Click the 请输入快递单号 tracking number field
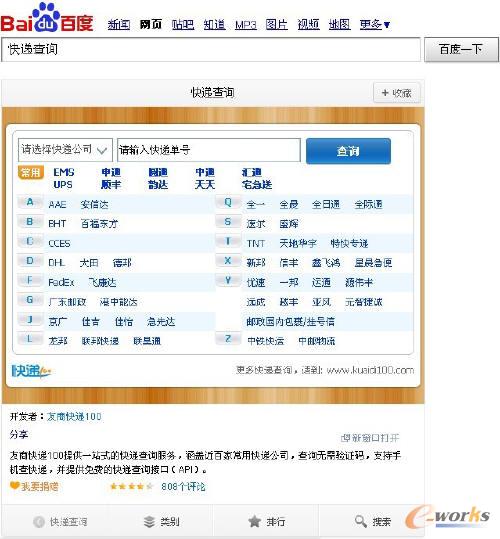Image resolution: width=500 pixels, height=539 pixels. pyautogui.click(x=209, y=150)
